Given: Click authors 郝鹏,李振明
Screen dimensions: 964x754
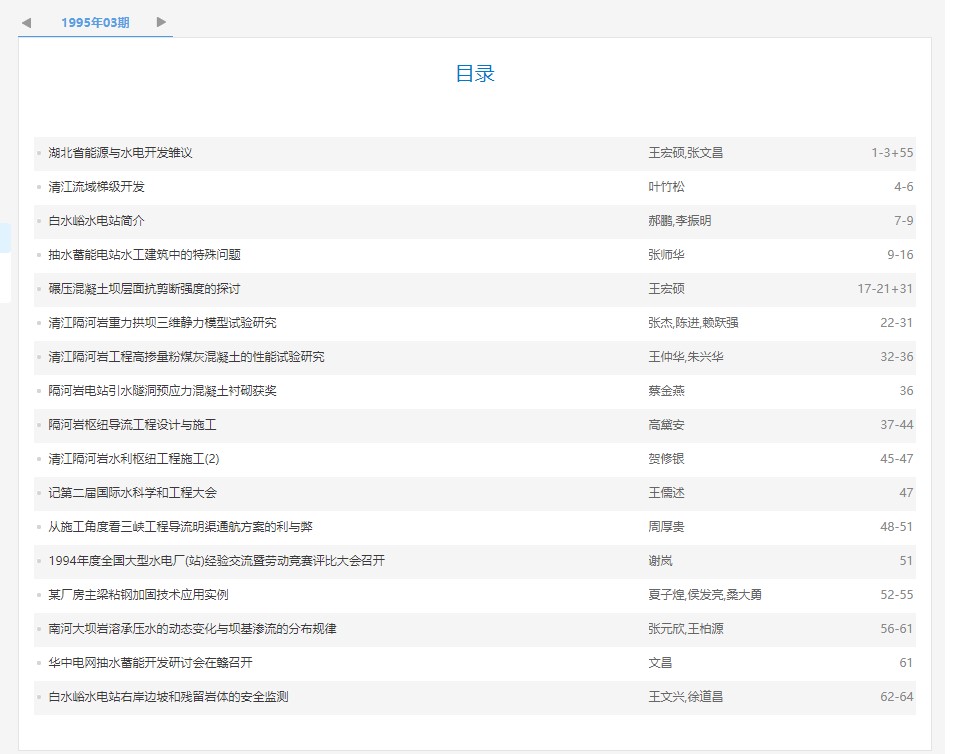Looking at the screenshot, I should (x=679, y=221).
